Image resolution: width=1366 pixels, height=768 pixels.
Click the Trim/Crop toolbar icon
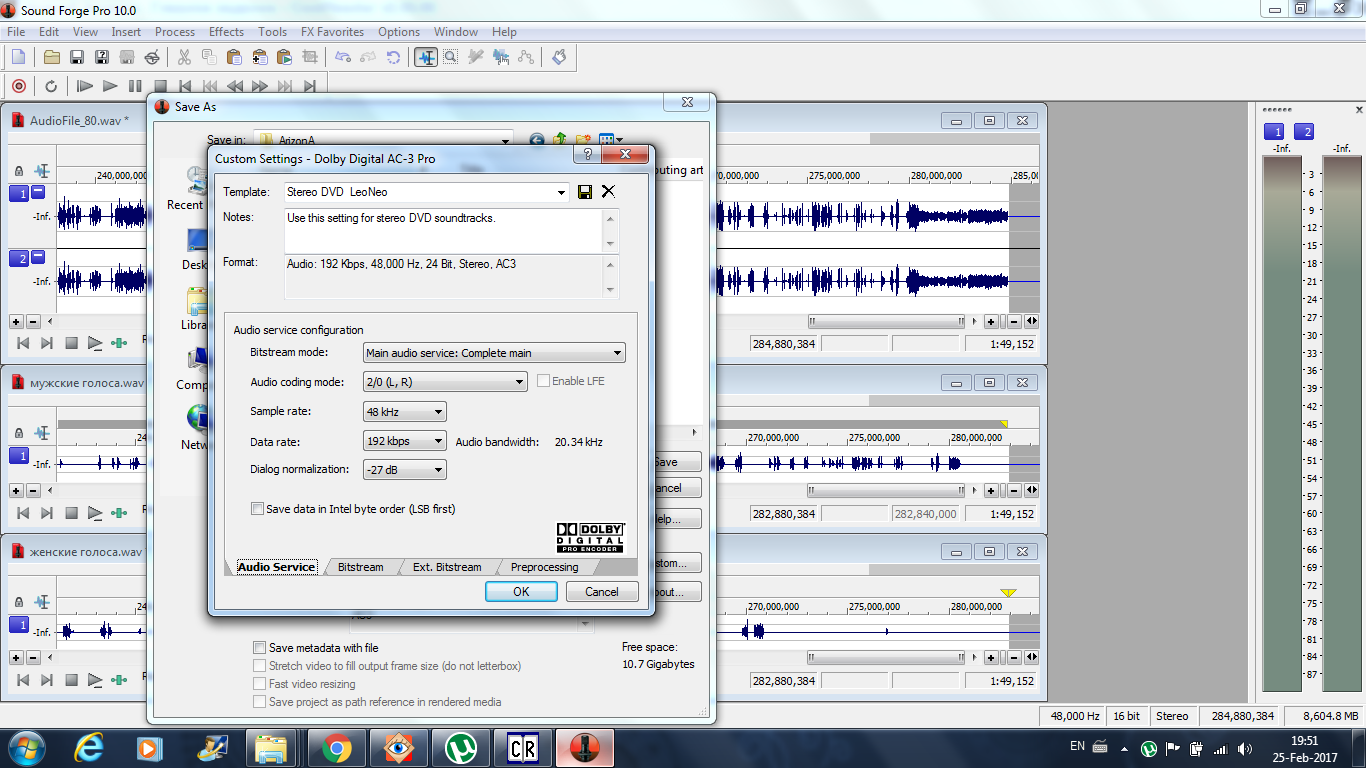310,57
